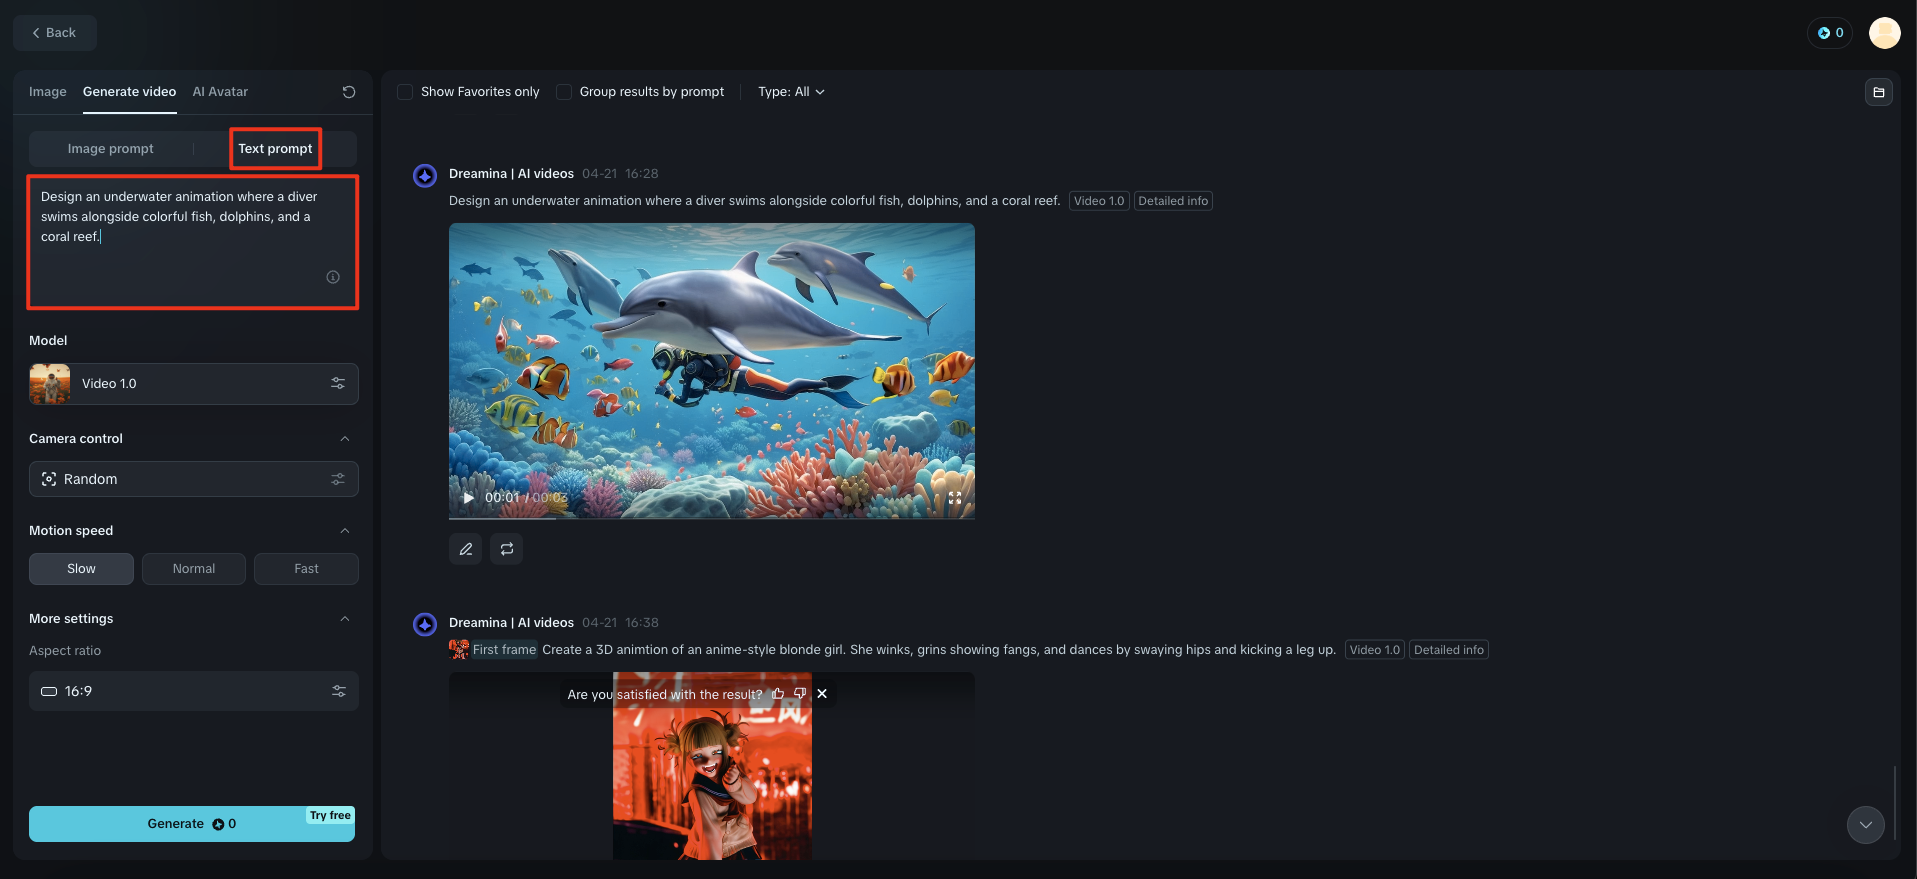Click the regenerate icon under underwater video

(x=507, y=549)
